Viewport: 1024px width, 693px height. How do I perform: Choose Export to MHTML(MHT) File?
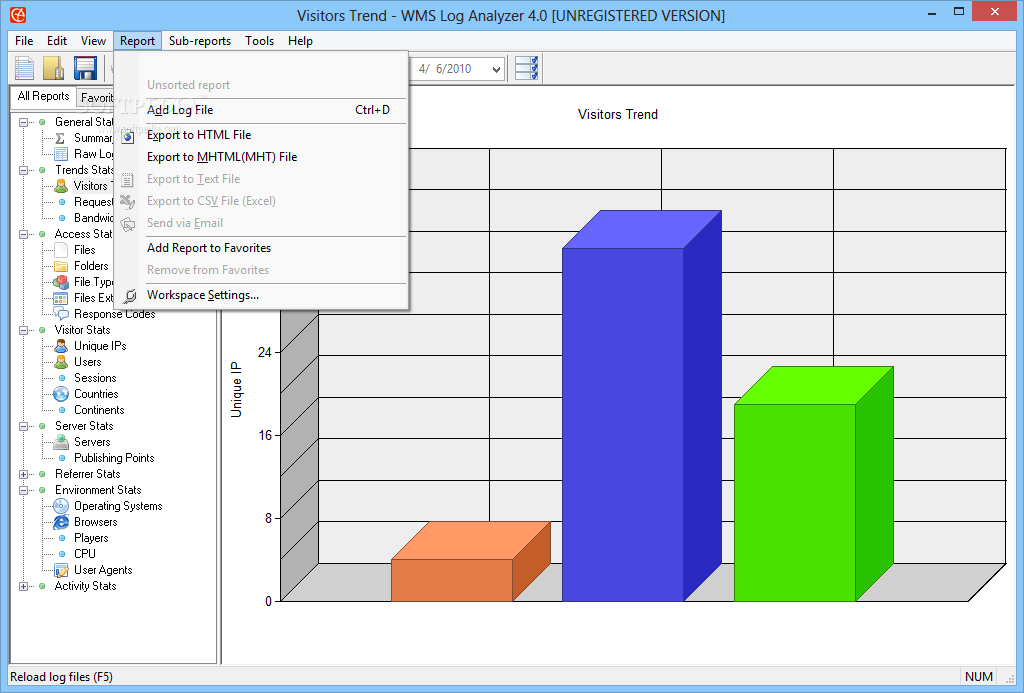pyautogui.click(x=261, y=157)
